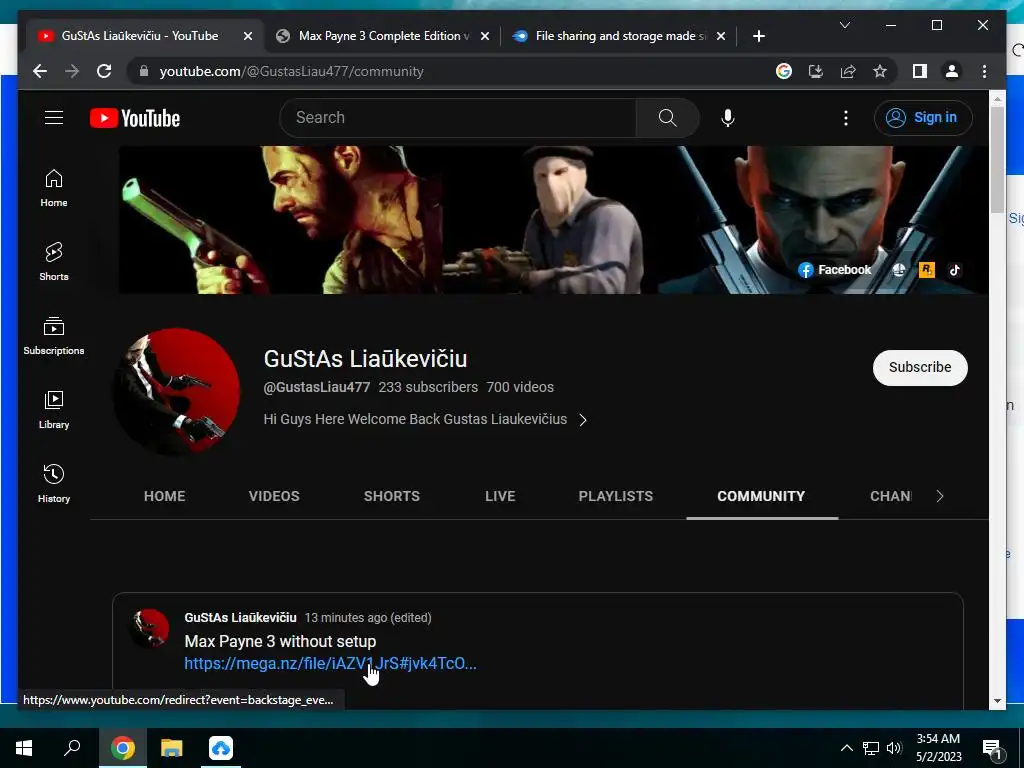Click the channel profile picture

(x=177, y=391)
